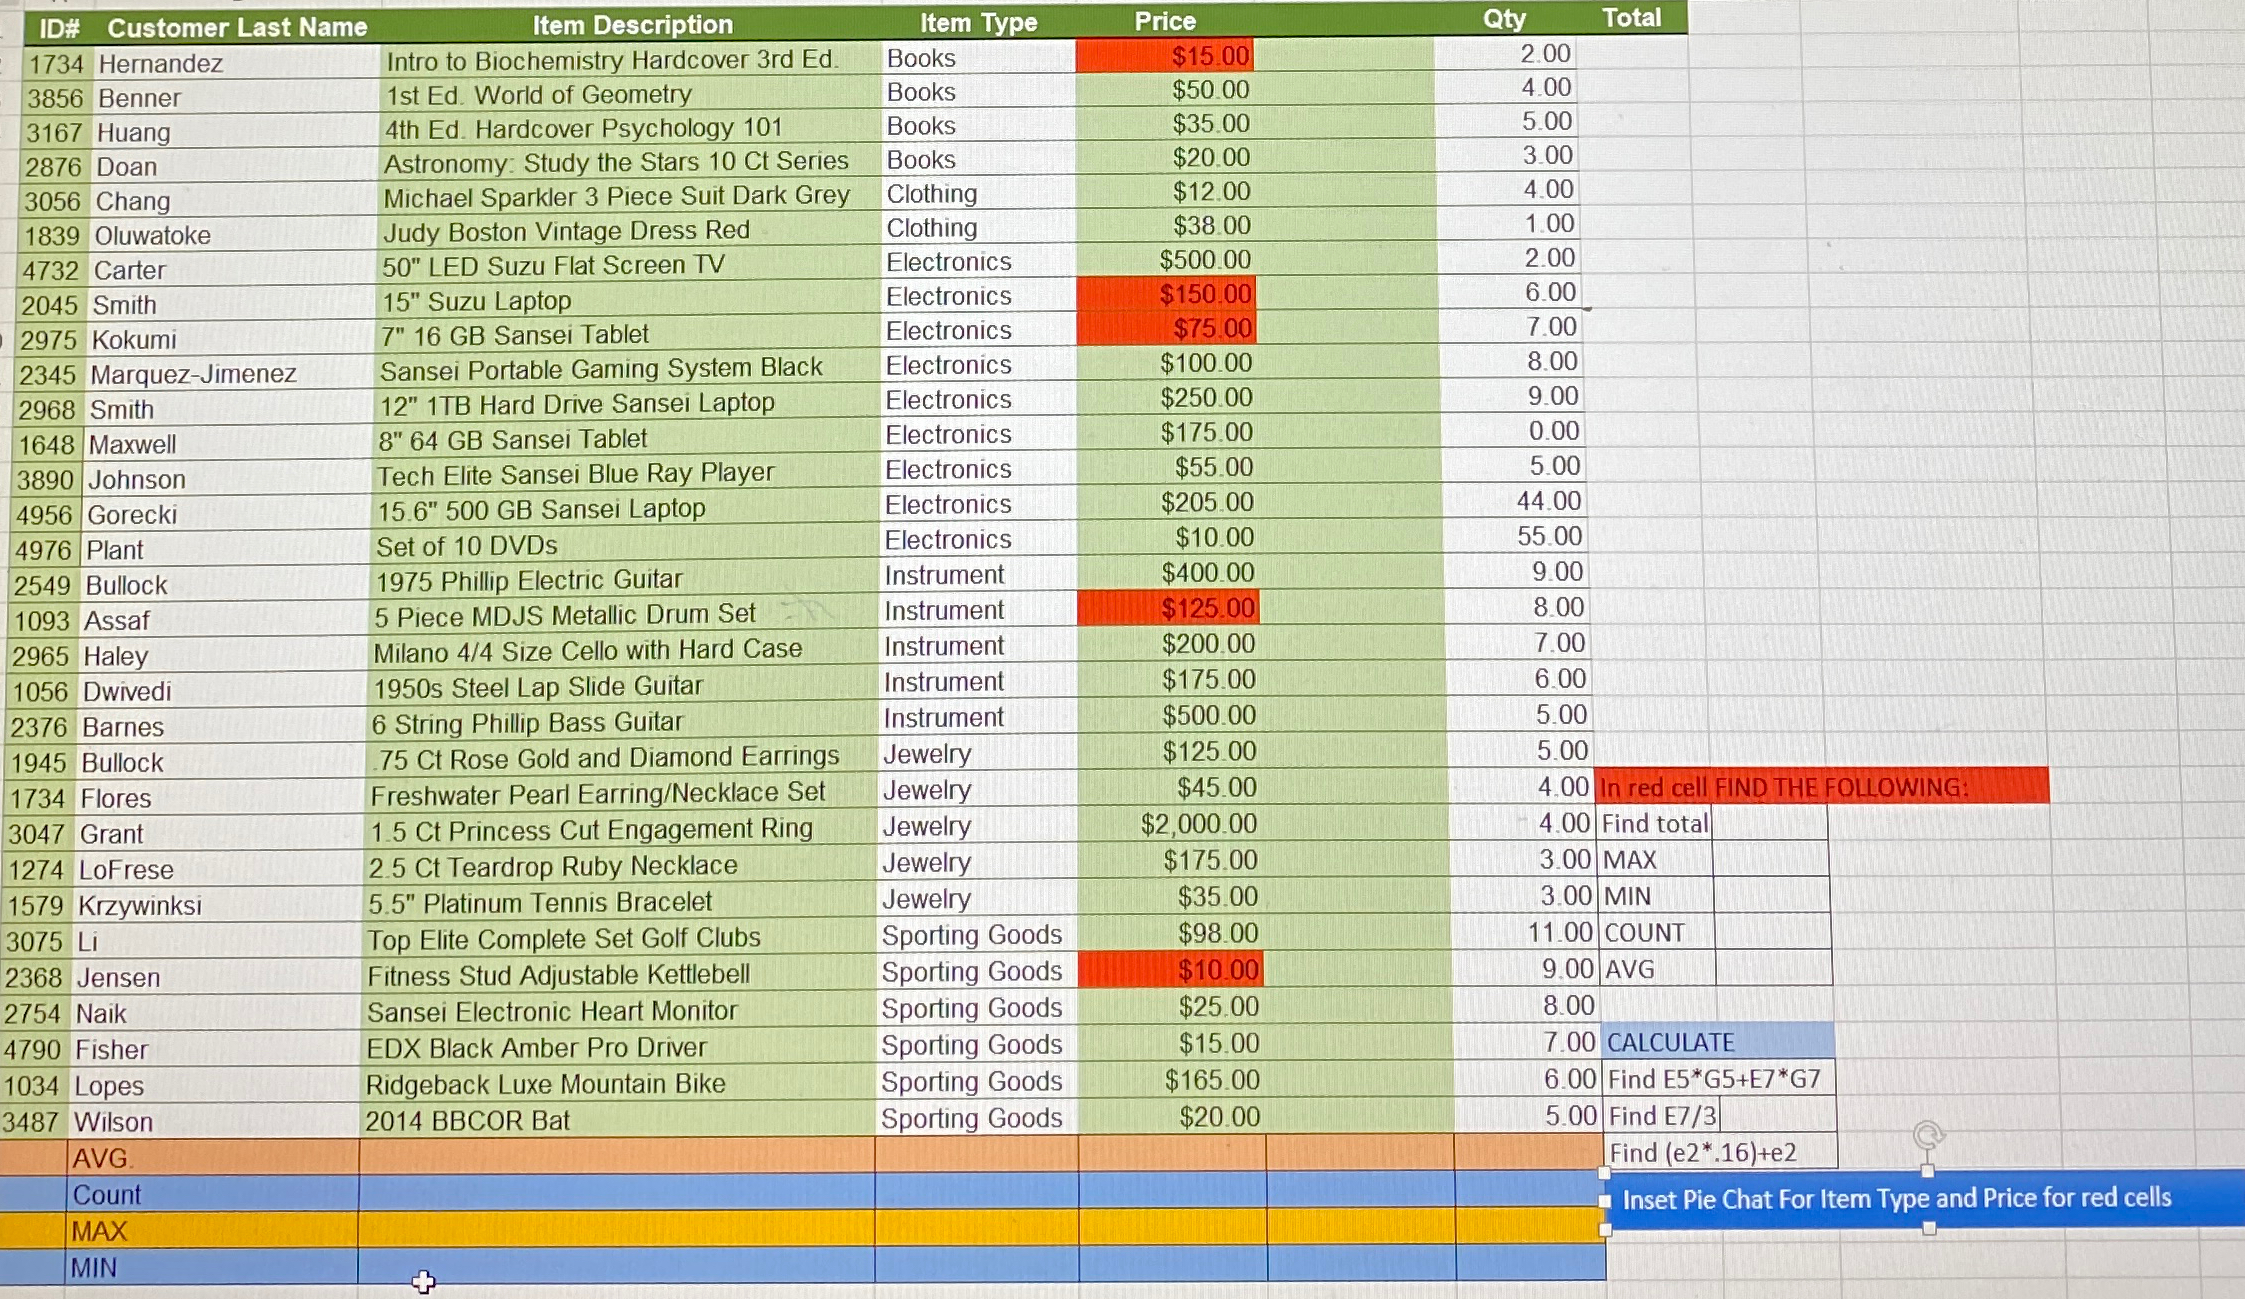Image resolution: width=2245 pixels, height=1299 pixels.
Task: Click the text box's bottom-center resize handle
Action: point(1929,1228)
